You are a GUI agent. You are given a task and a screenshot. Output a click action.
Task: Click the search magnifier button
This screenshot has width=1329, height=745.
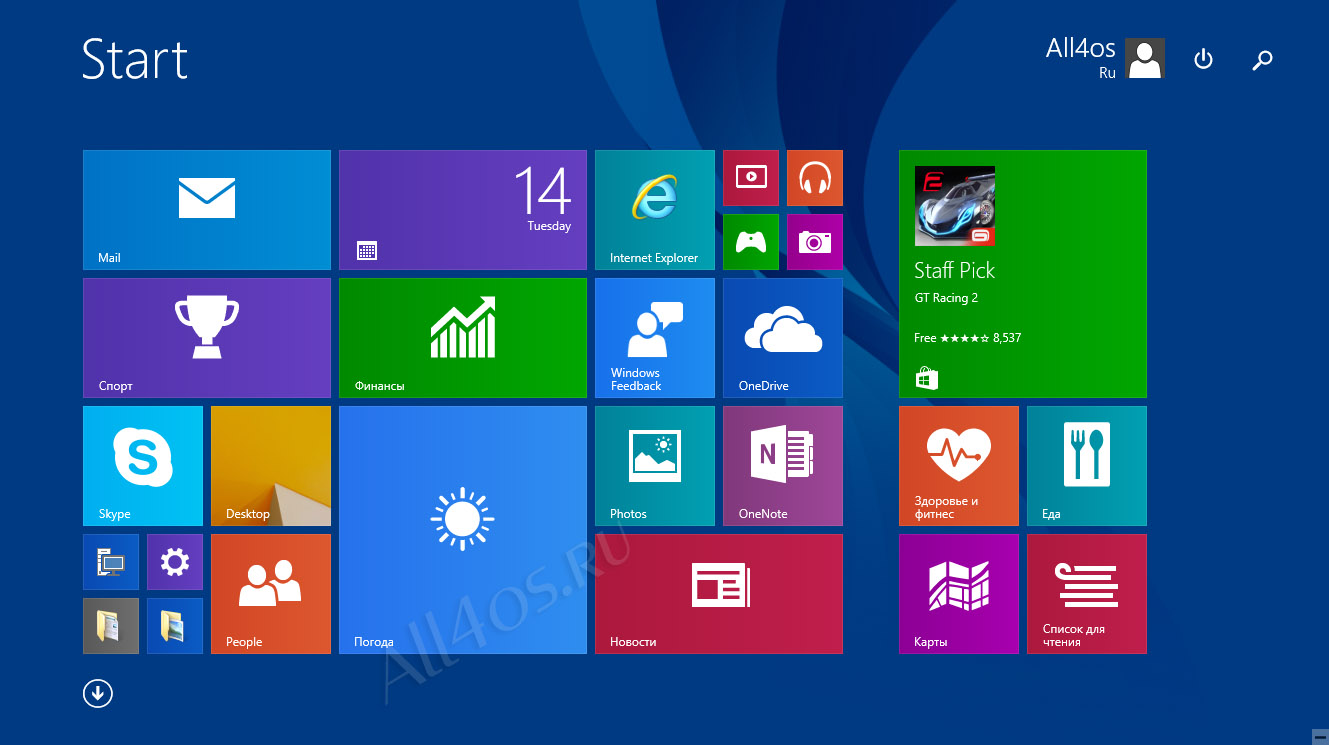[1262, 60]
